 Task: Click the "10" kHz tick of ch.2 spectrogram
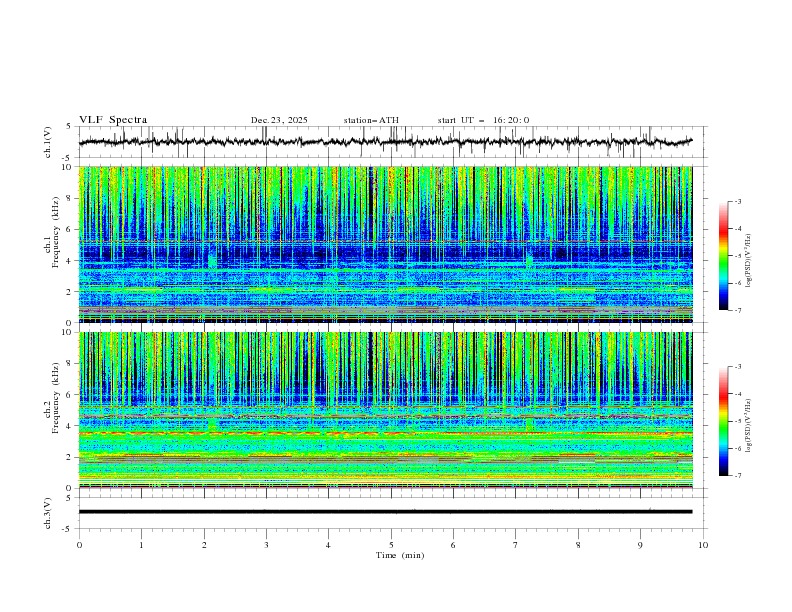tap(69, 332)
